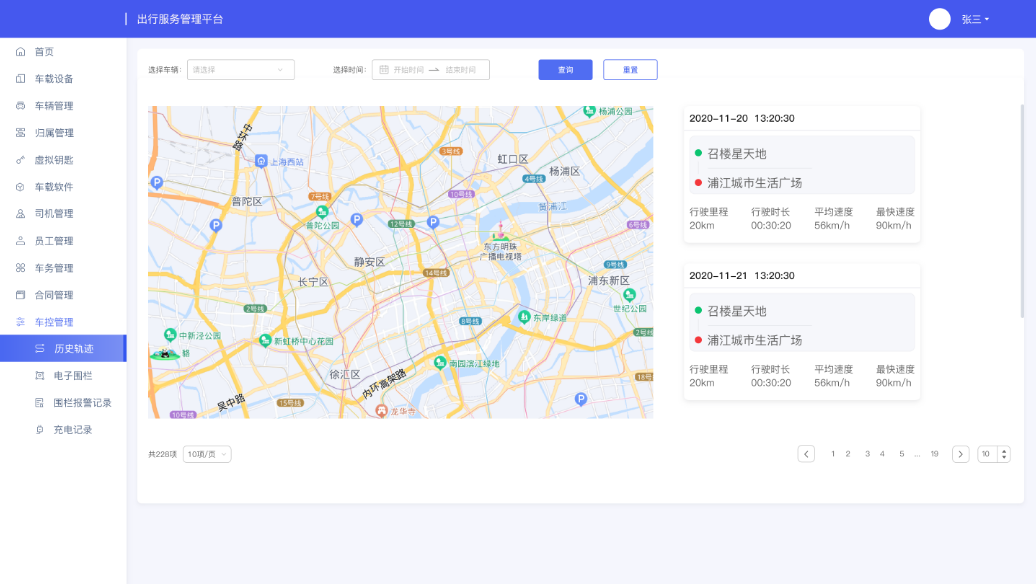Click the 开始时间 start time field
This screenshot has width=1036, height=584.
point(408,69)
